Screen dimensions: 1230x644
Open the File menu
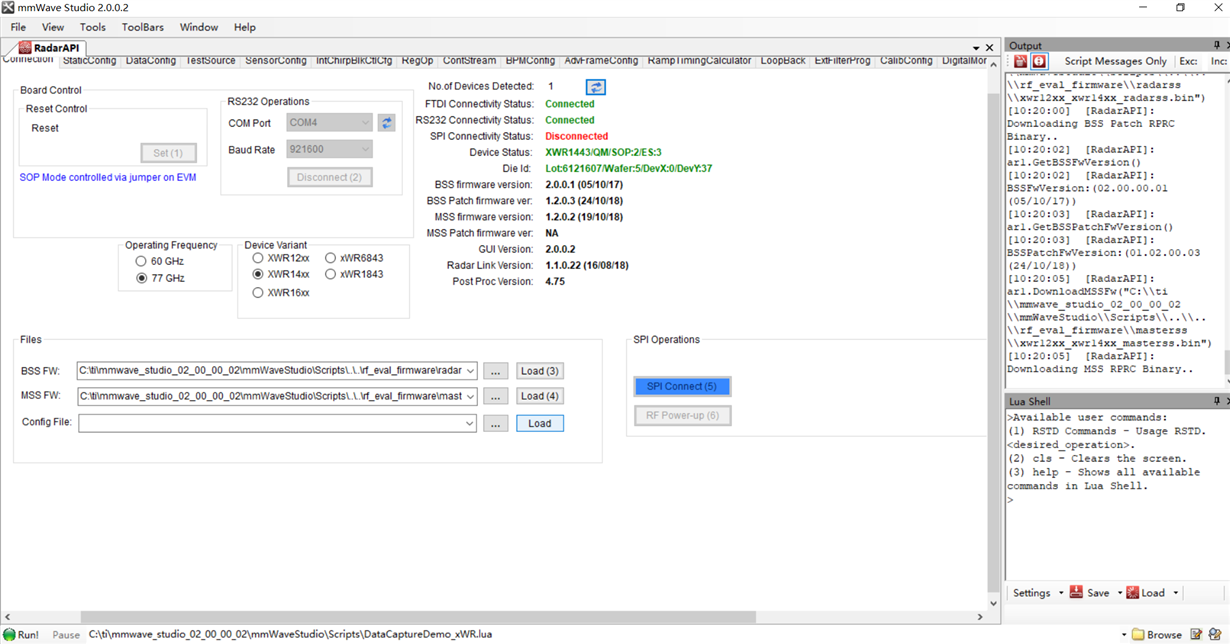pyautogui.click(x=18, y=27)
